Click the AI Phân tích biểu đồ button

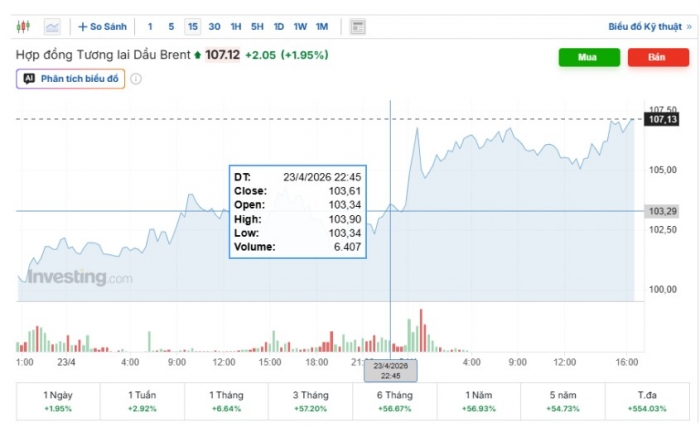(70, 79)
